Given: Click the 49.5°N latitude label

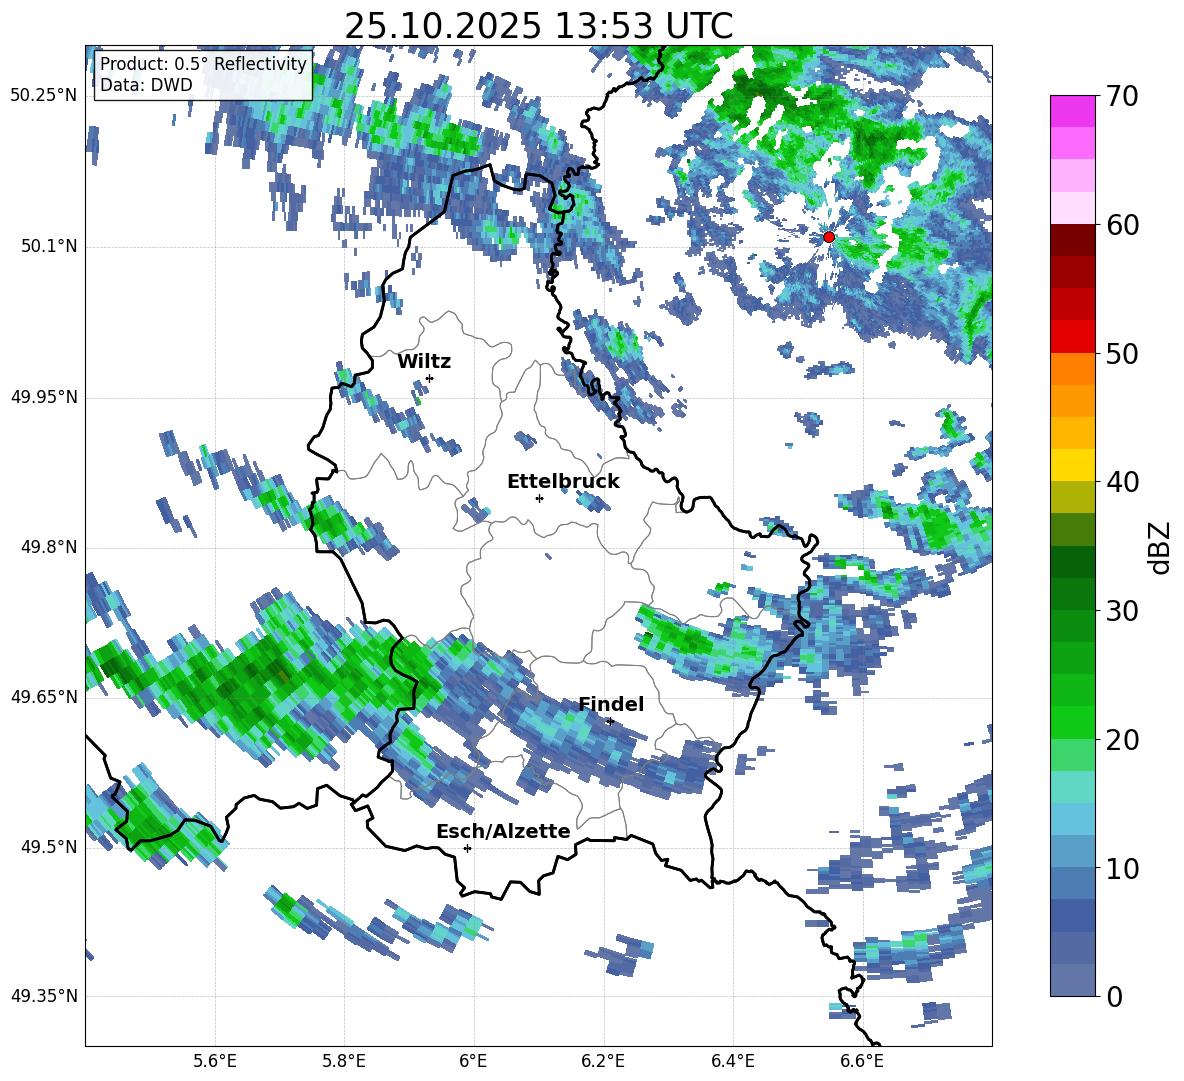Looking at the screenshot, I should point(49,847).
